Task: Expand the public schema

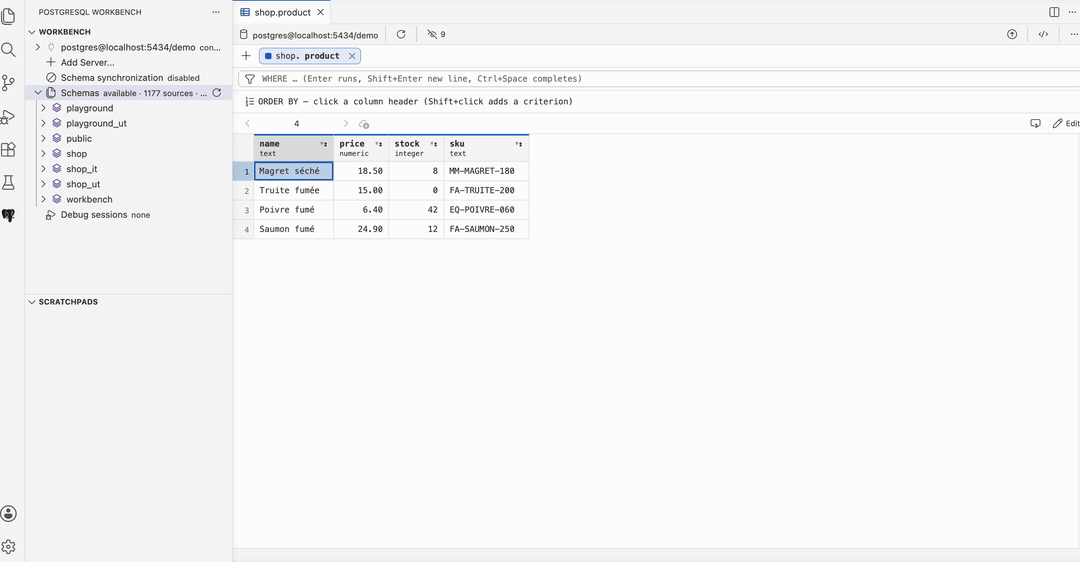Action: click(43, 138)
